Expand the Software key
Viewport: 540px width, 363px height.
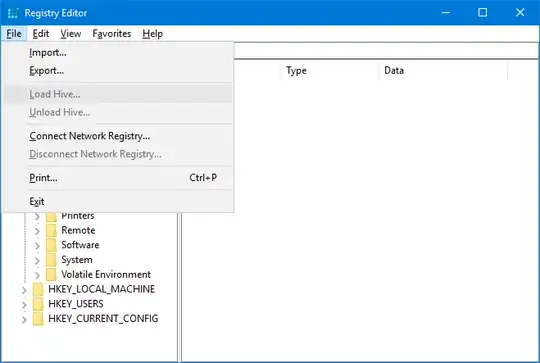[x=37, y=246]
